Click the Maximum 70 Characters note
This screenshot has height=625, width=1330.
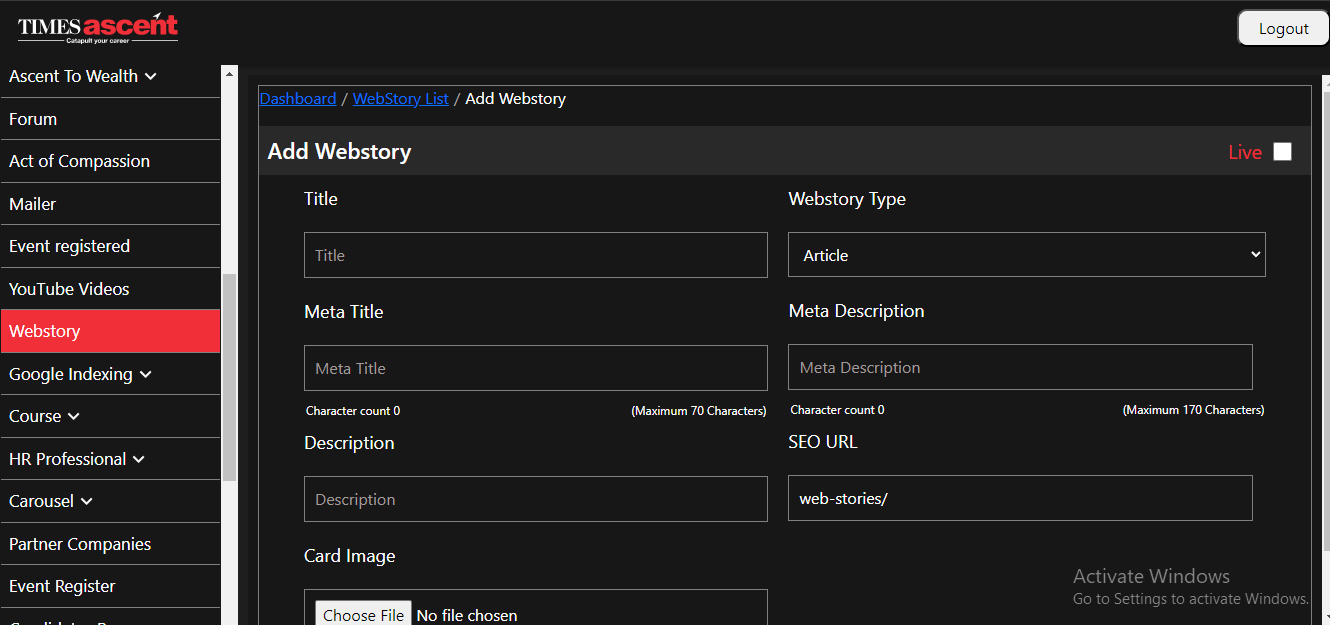699,411
